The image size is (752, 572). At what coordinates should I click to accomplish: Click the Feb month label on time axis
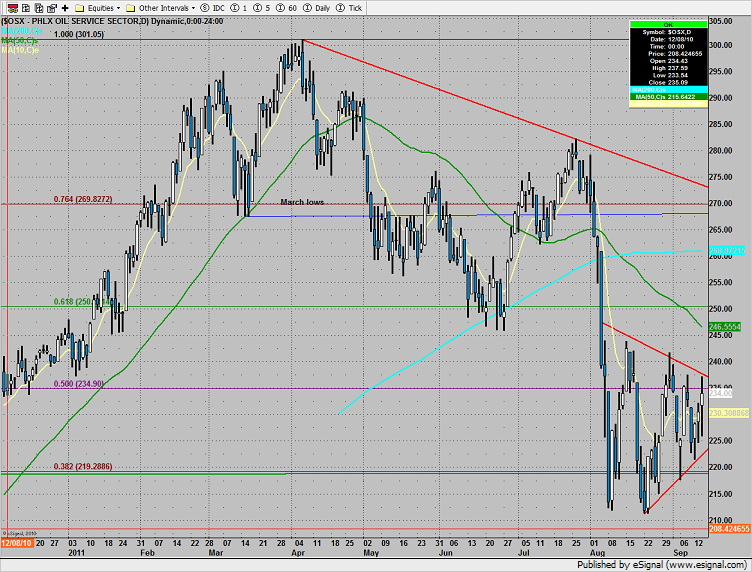(x=147, y=553)
